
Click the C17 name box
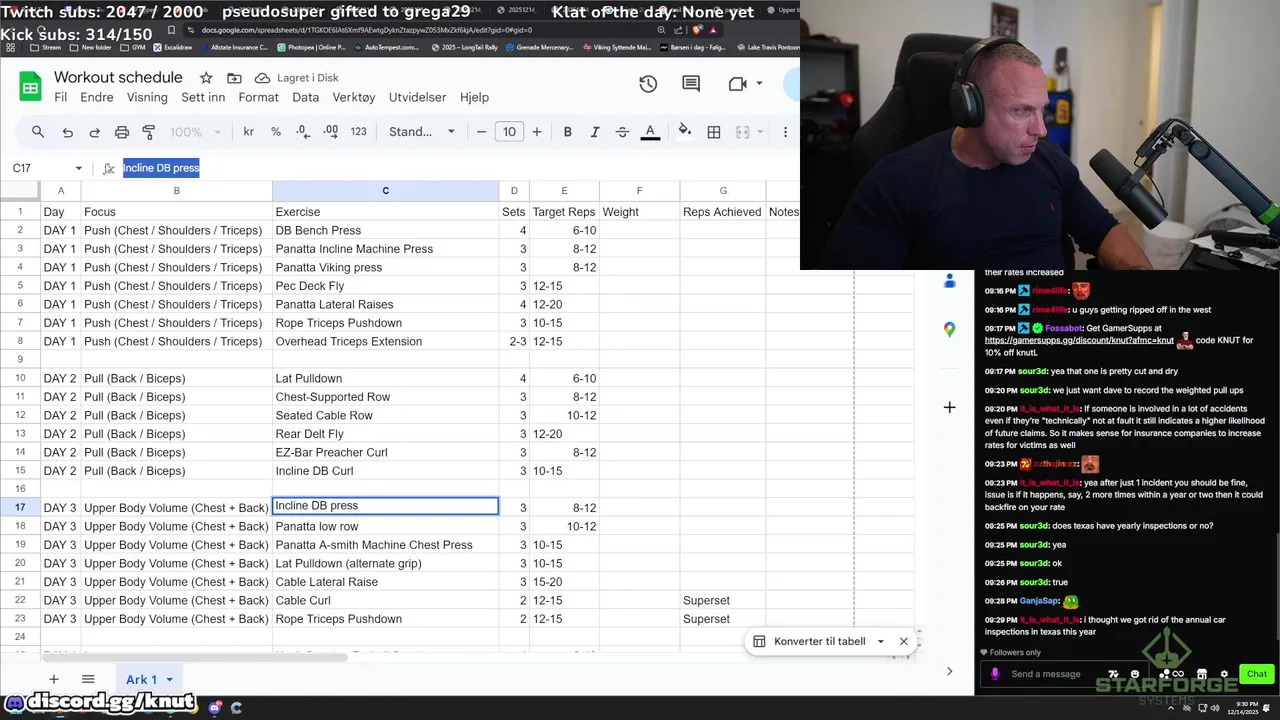pos(38,168)
